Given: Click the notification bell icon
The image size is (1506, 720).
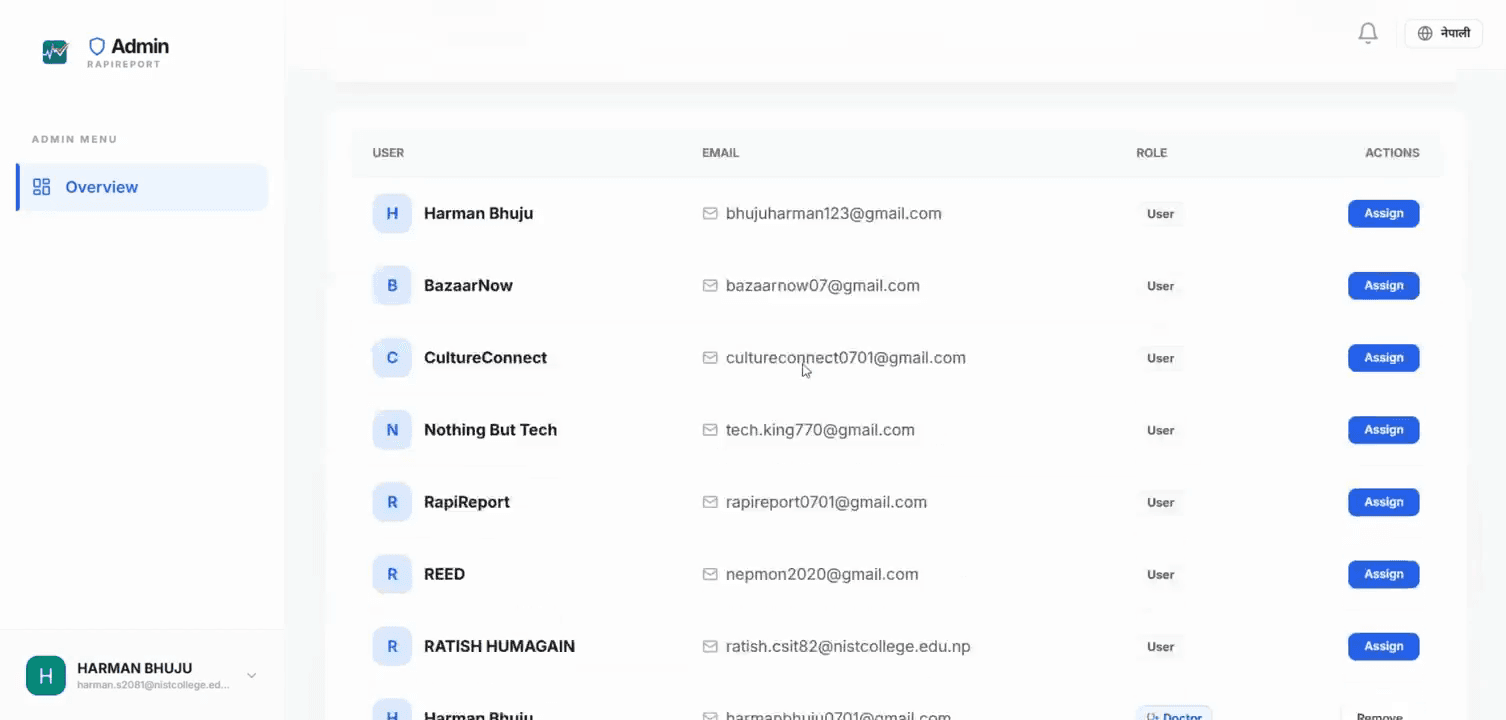Looking at the screenshot, I should tap(1368, 33).
